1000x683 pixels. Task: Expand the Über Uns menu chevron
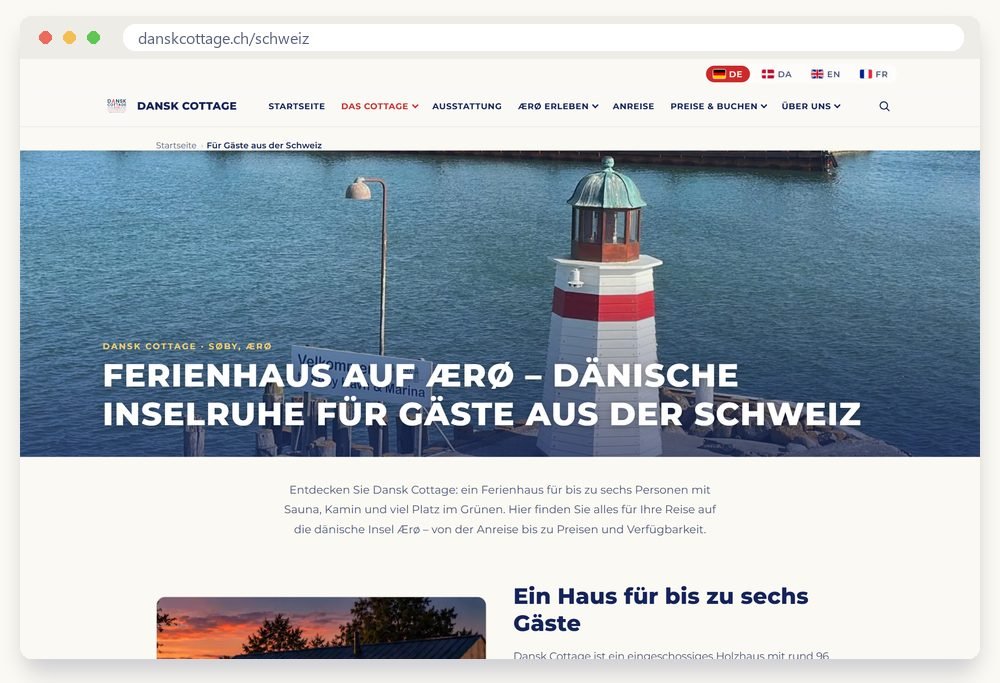[837, 106]
